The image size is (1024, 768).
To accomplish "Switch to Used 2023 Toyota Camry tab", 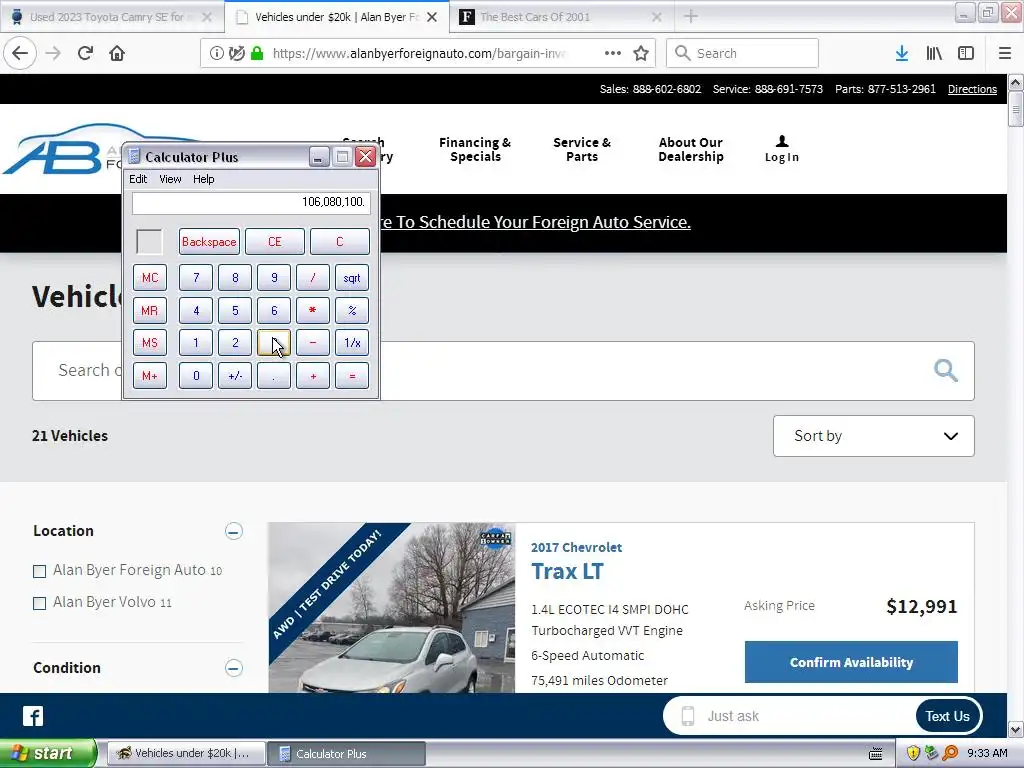I will pyautogui.click(x=111, y=17).
